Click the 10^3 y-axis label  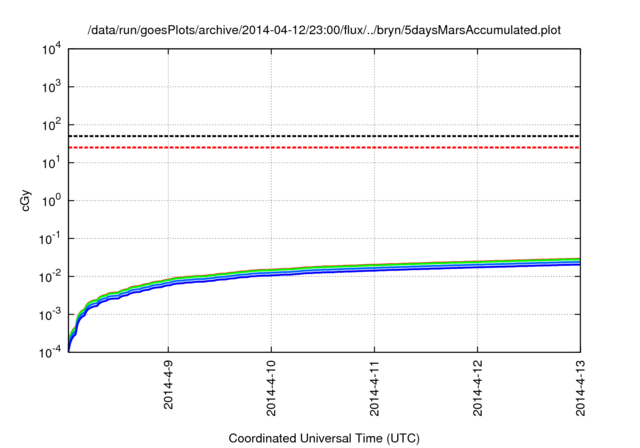[52, 87]
